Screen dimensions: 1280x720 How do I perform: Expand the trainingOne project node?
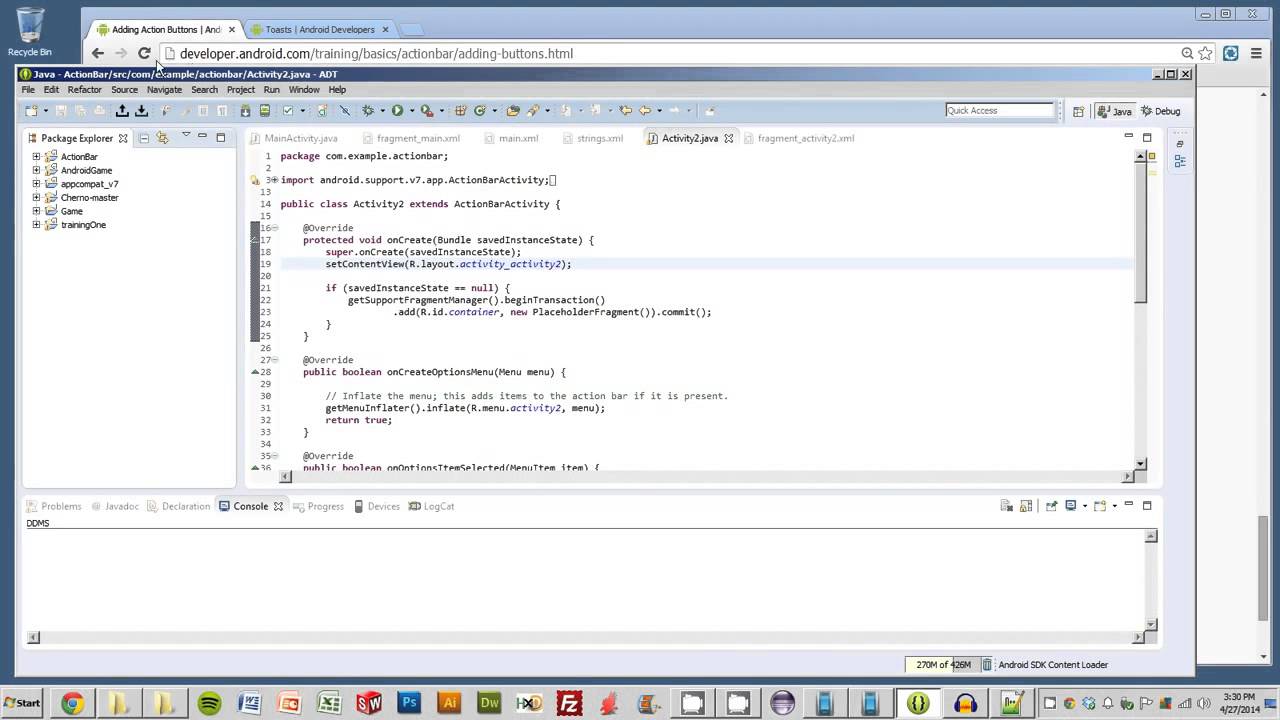37,225
